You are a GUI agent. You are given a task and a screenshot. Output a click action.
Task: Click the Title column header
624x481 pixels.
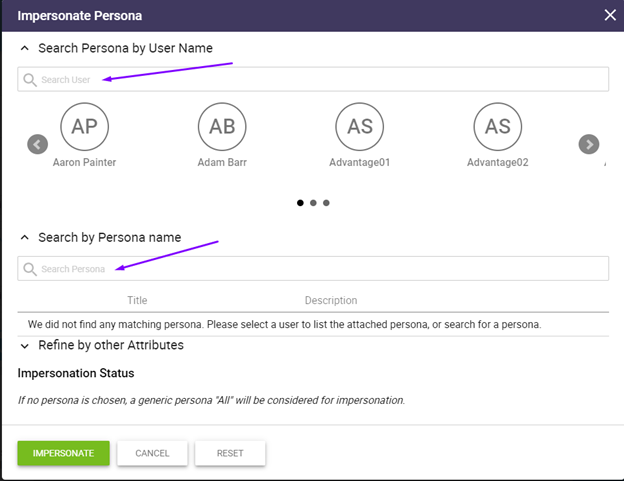point(137,300)
